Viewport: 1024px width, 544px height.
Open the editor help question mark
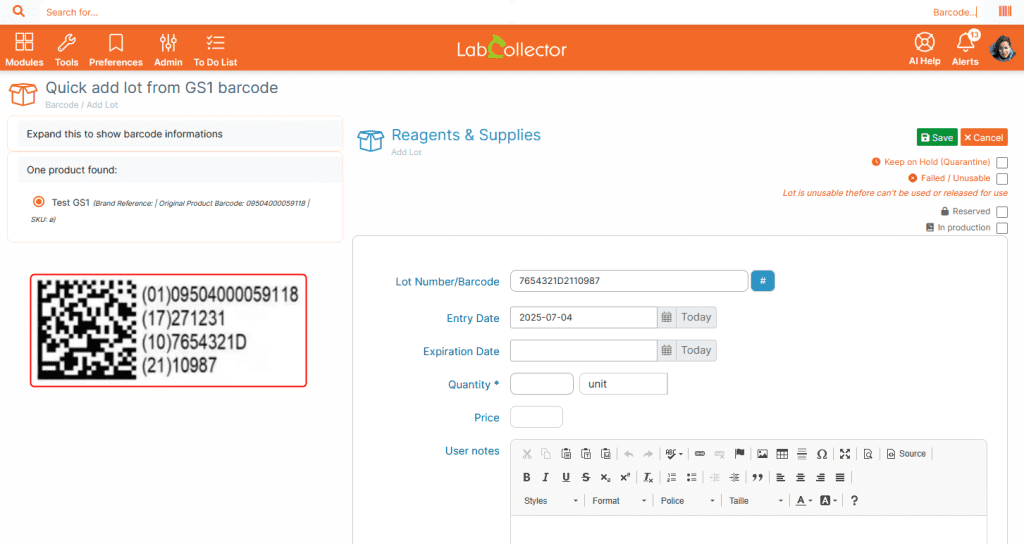[x=854, y=501]
